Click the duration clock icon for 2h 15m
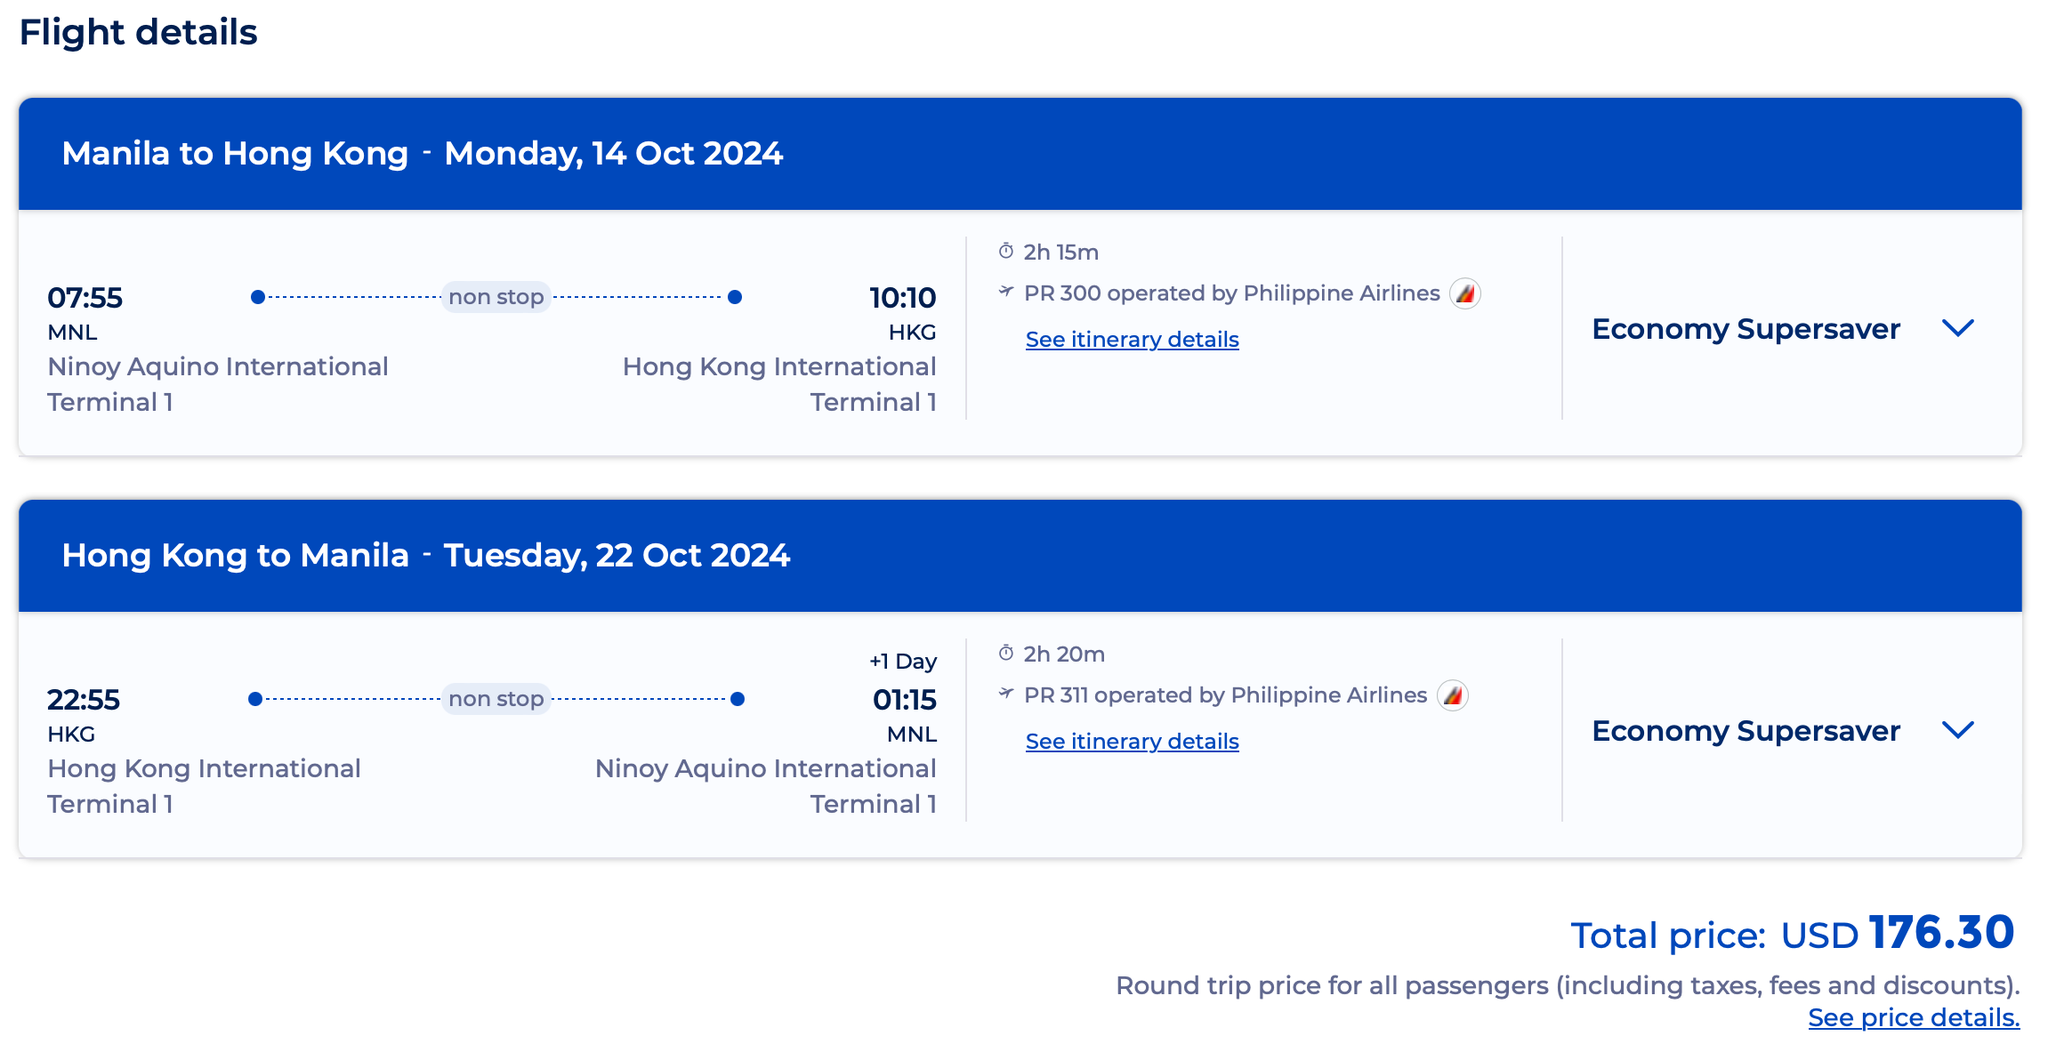 point(1006,251)
